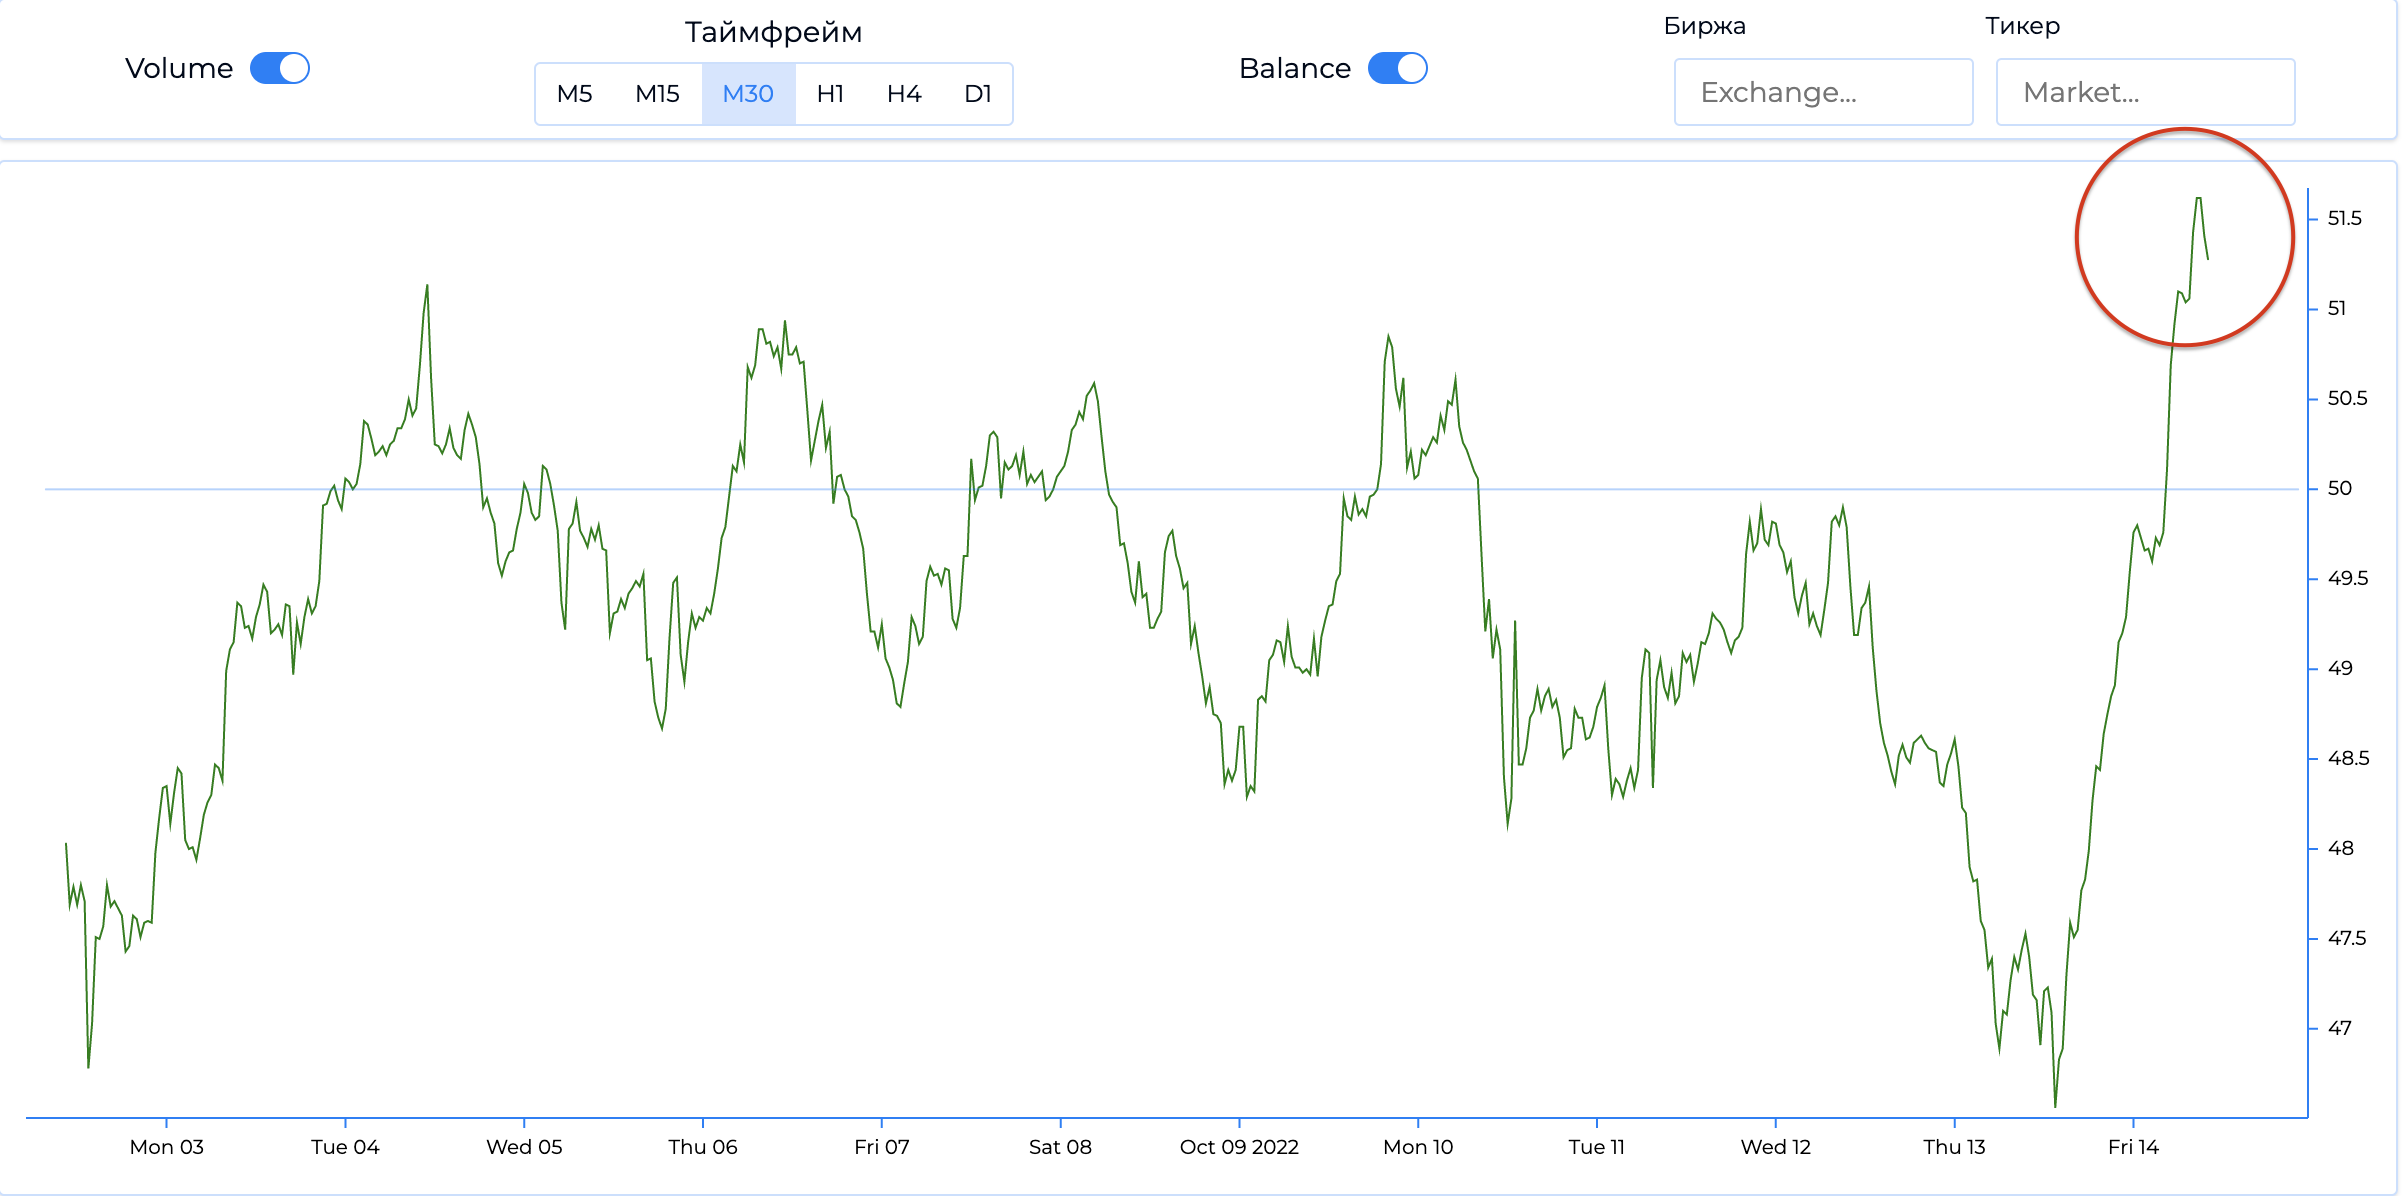
Task: Switch to the H4 timeframe
Action: pos(903,94)
